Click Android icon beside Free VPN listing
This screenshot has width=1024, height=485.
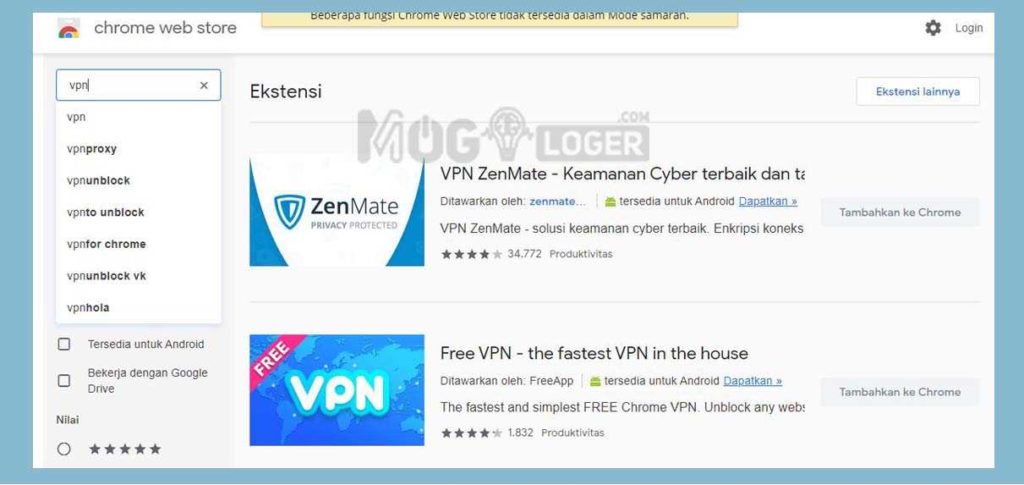click(595, 381)
